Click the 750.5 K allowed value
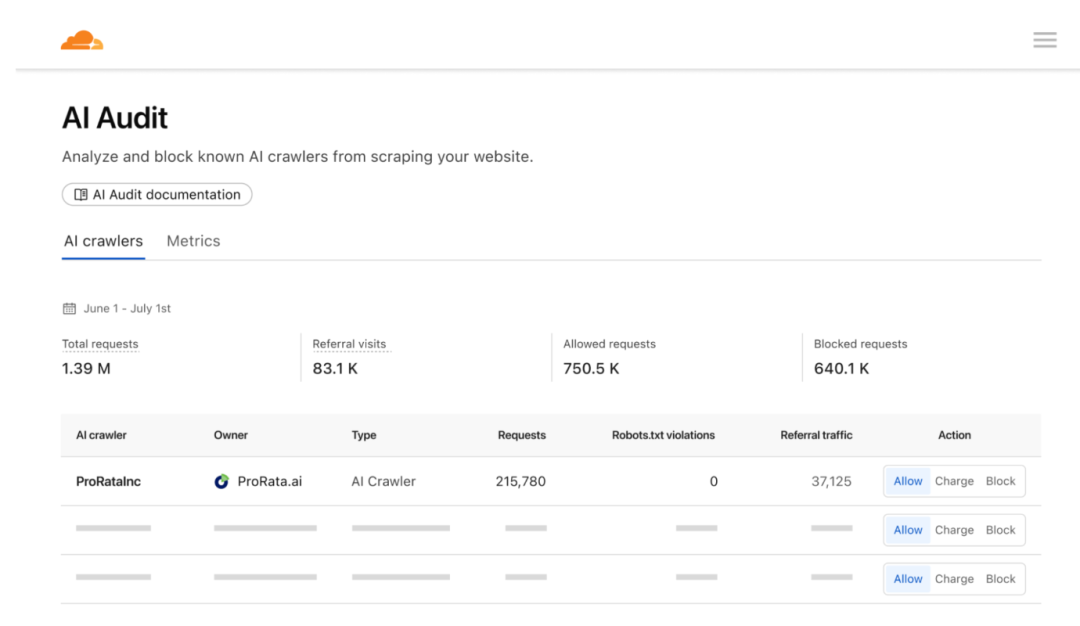Image resolution: width=1080 pixels, height=626 pixels. 591,368
